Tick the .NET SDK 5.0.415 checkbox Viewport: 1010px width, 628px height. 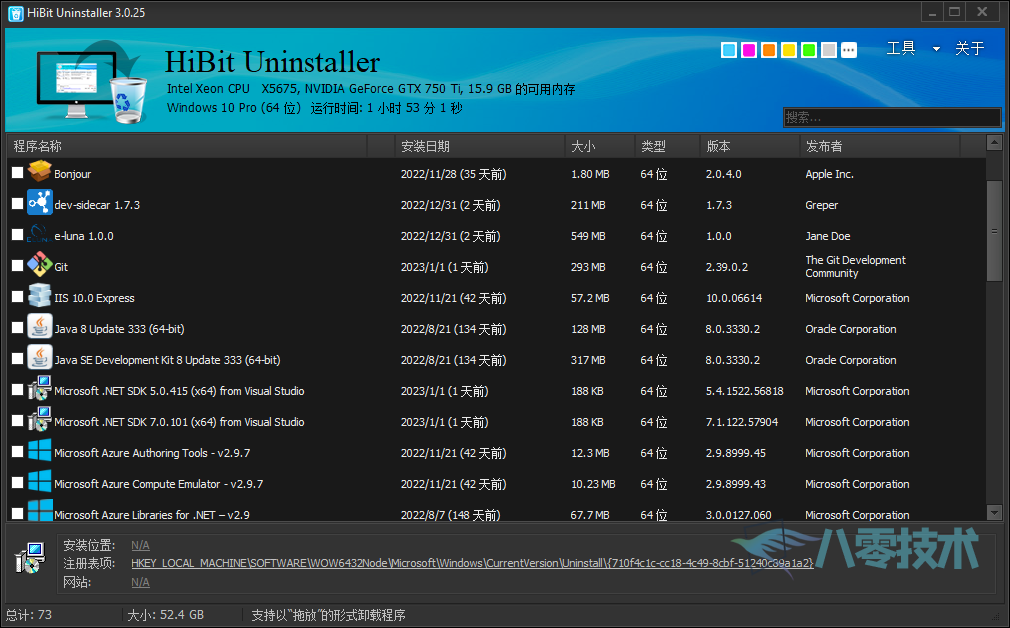(x=17, y=389)
